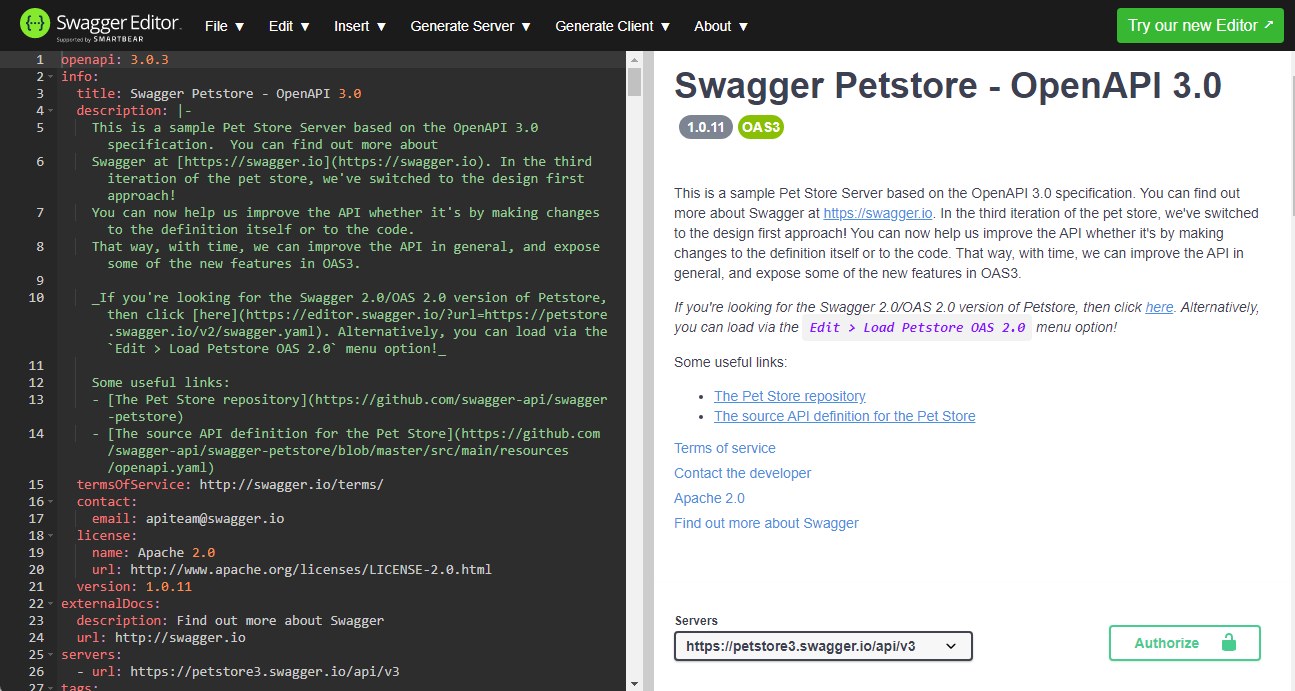Click the 1.0.11 version badge
The image size is (1295, 691).
[x=705, y=128]
